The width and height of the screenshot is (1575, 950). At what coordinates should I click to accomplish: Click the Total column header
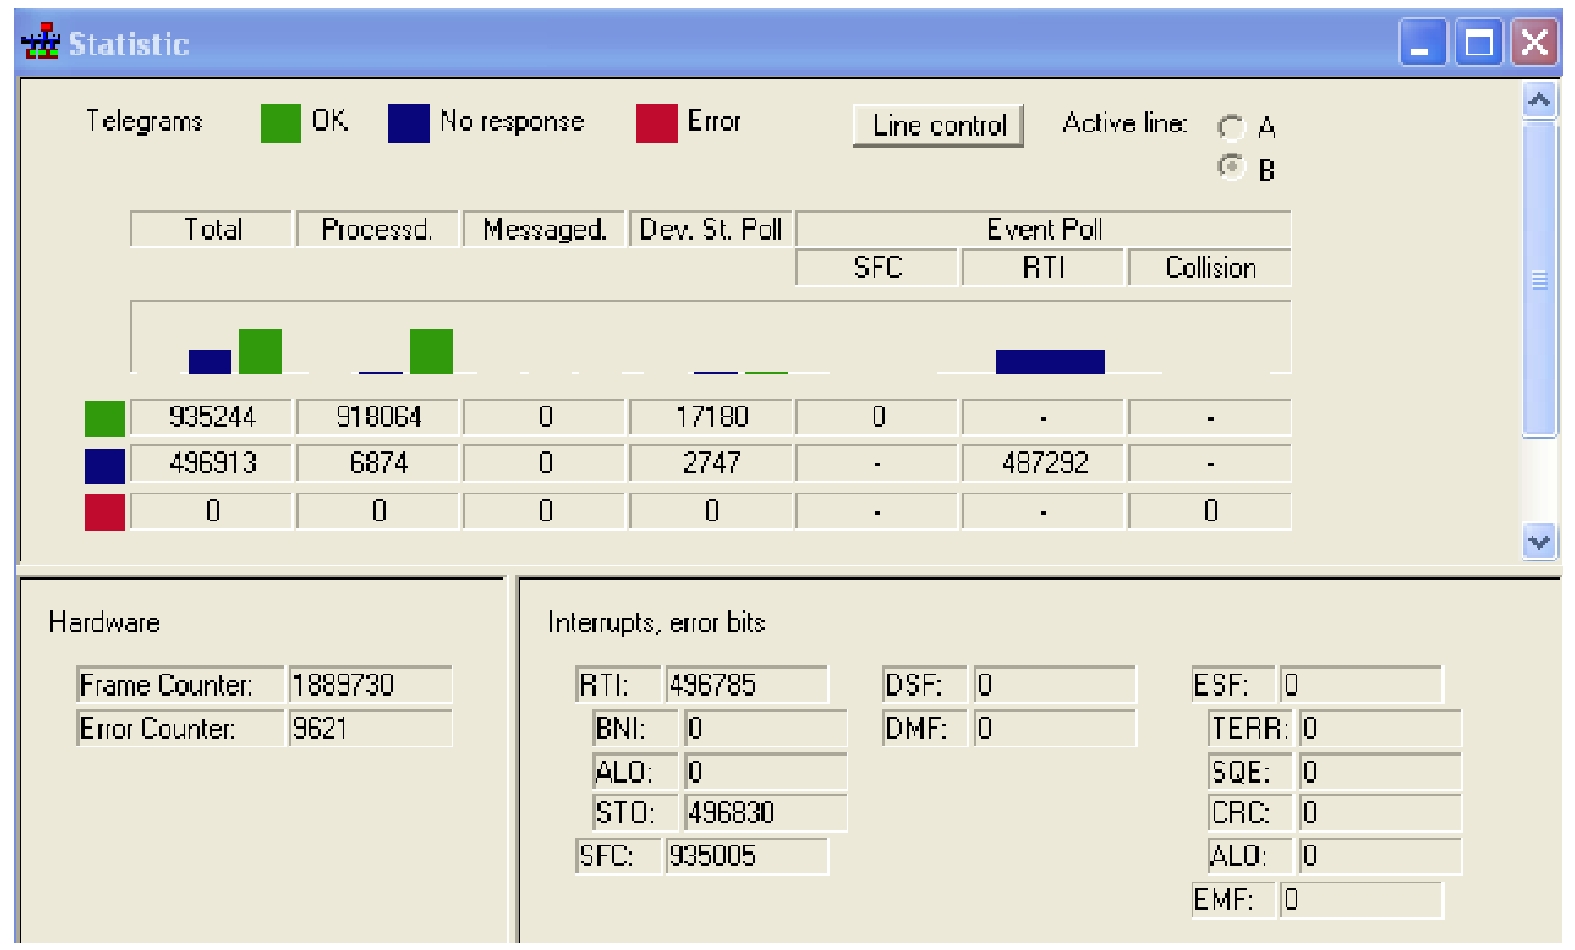[x=212, y=229]
